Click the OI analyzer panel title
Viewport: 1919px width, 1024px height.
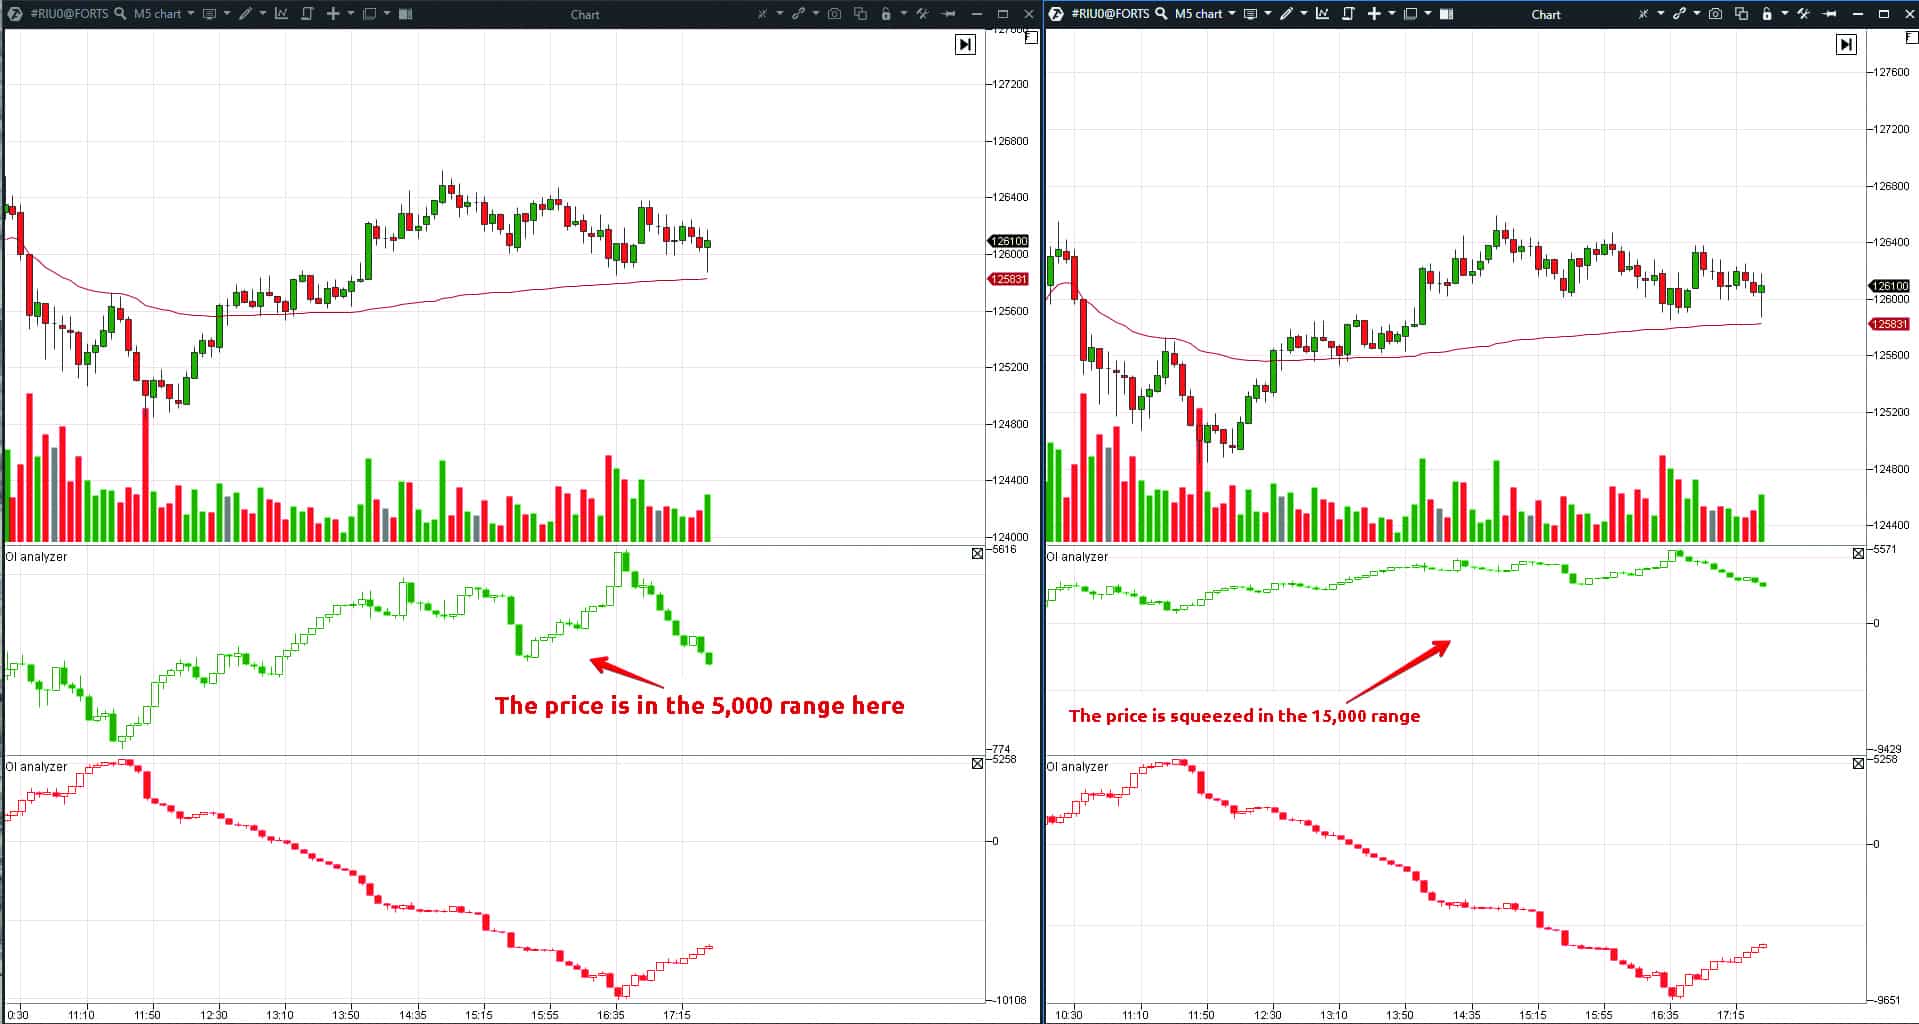36,557
